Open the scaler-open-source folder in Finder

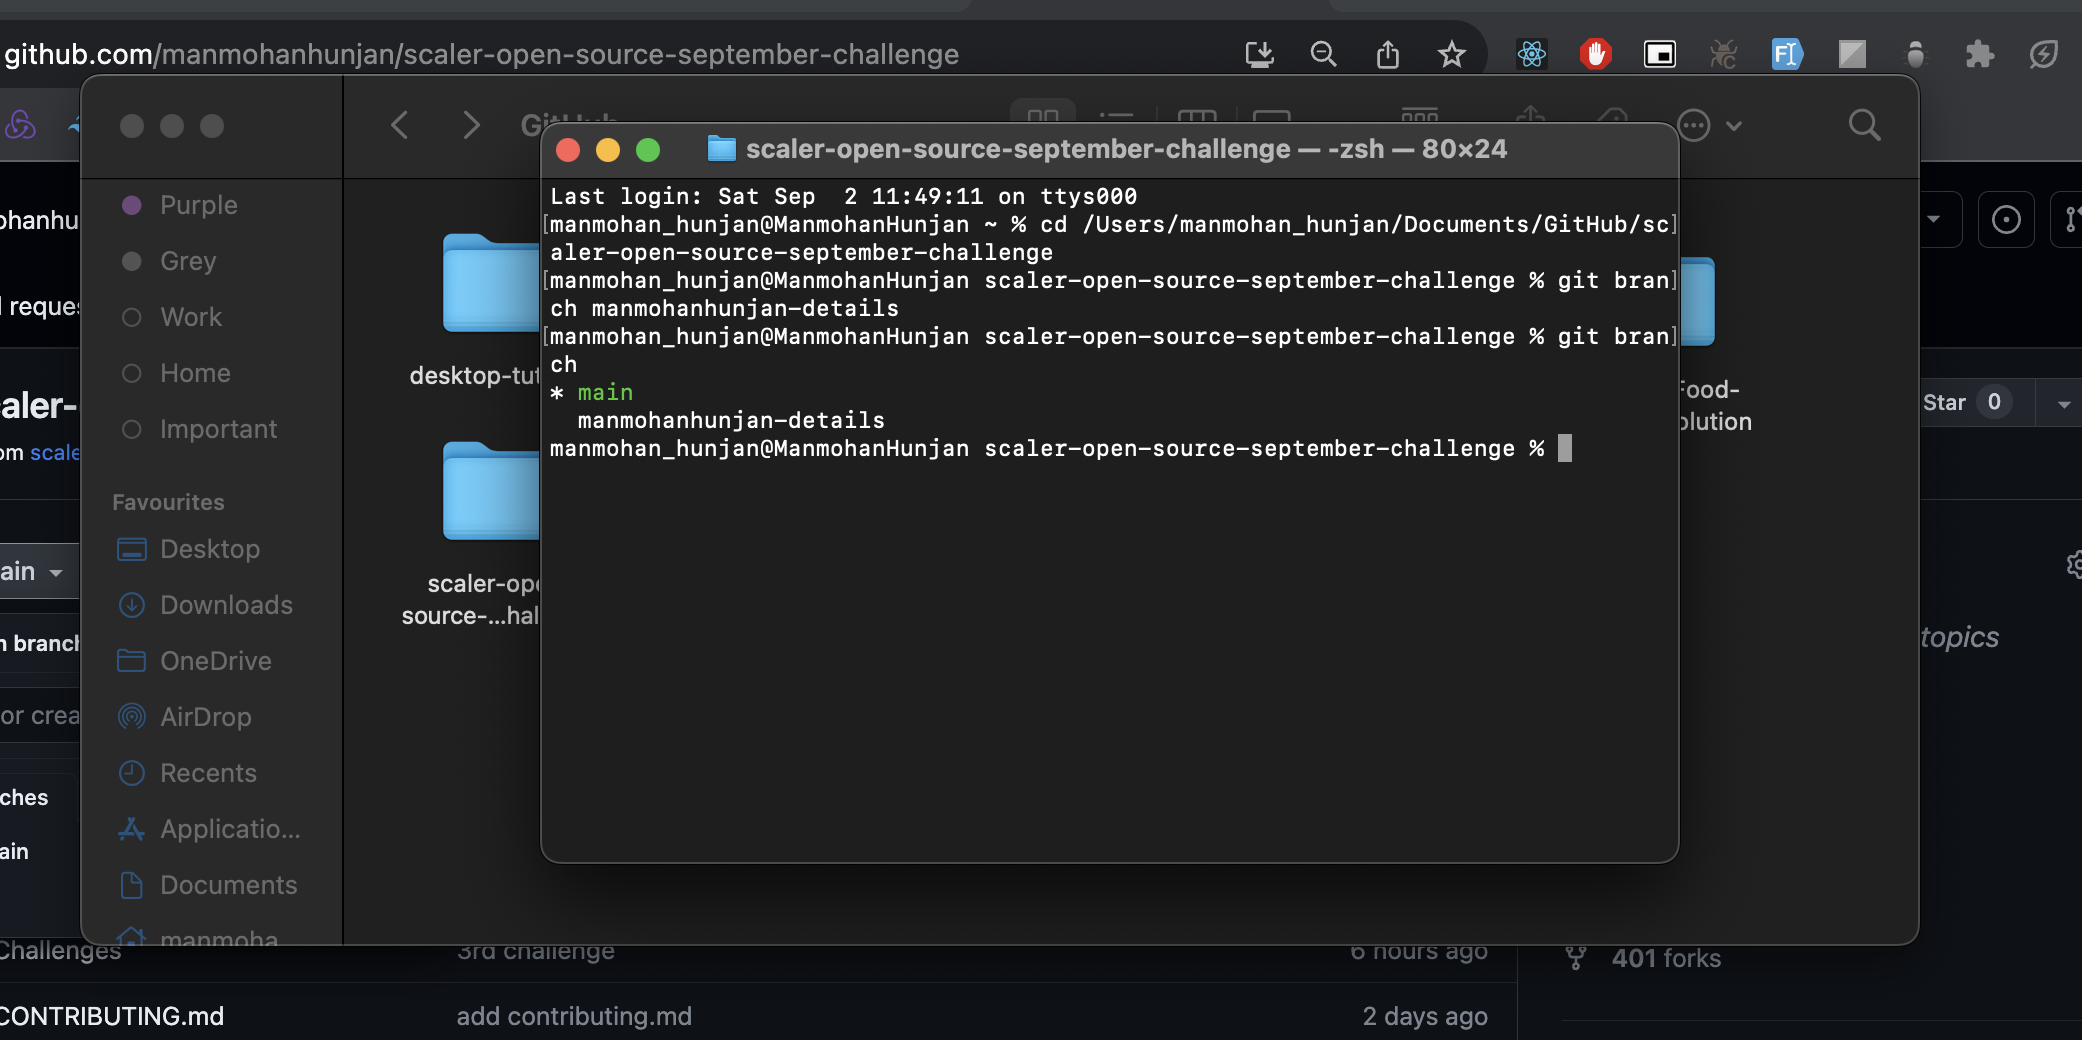tap(490, 490)
